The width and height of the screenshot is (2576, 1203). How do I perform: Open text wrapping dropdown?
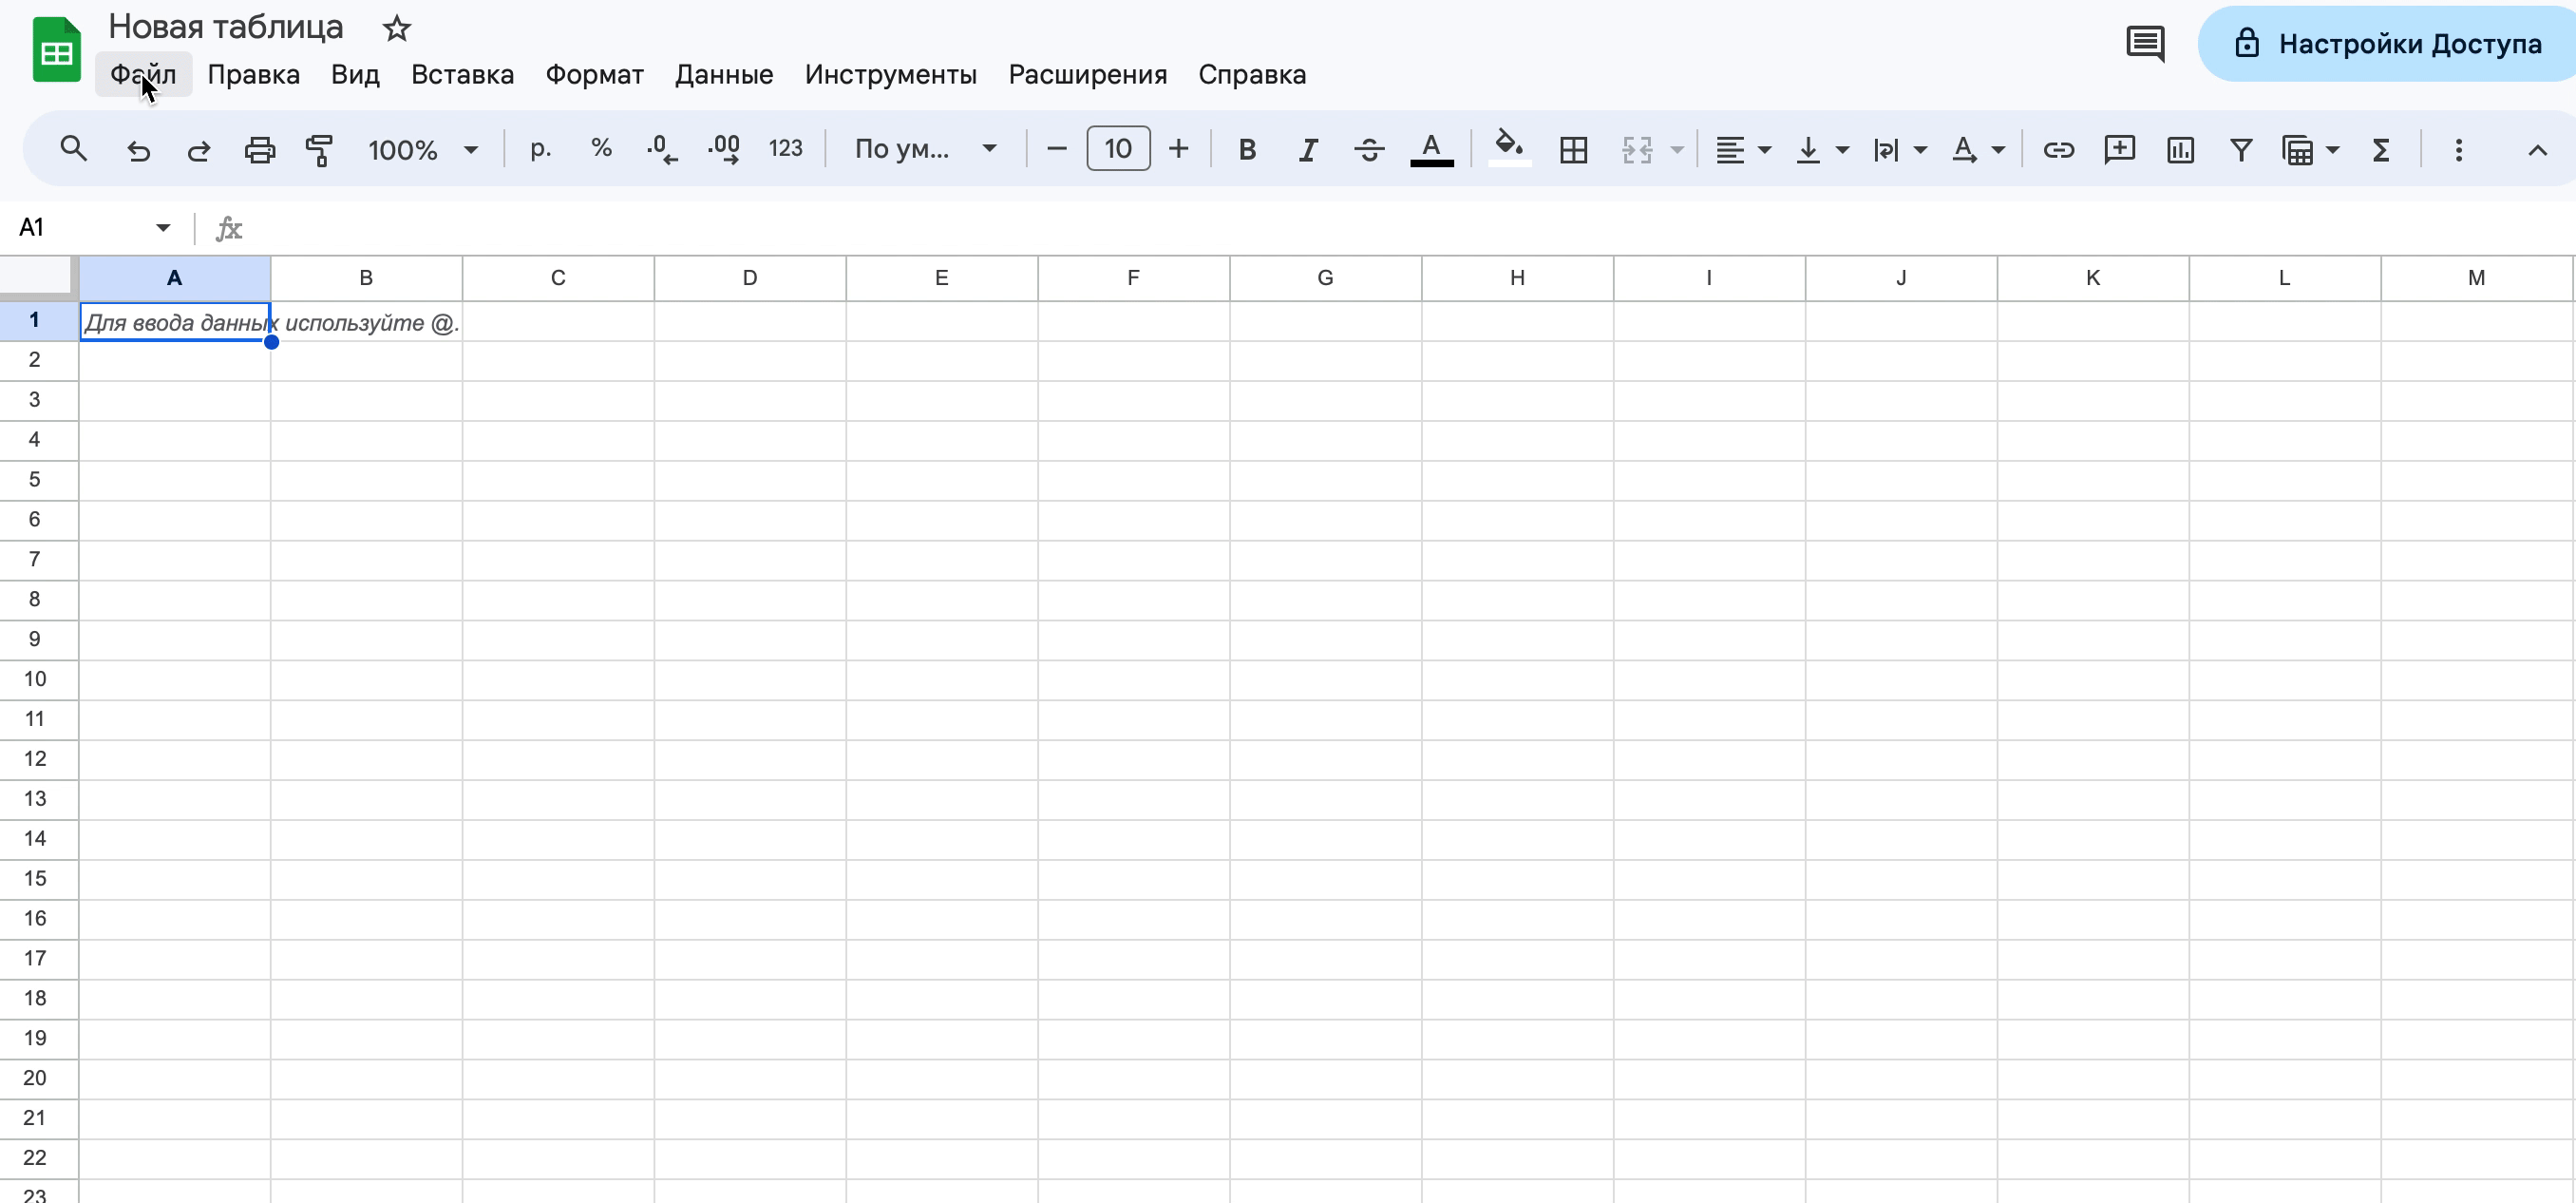pos(1899,150)
